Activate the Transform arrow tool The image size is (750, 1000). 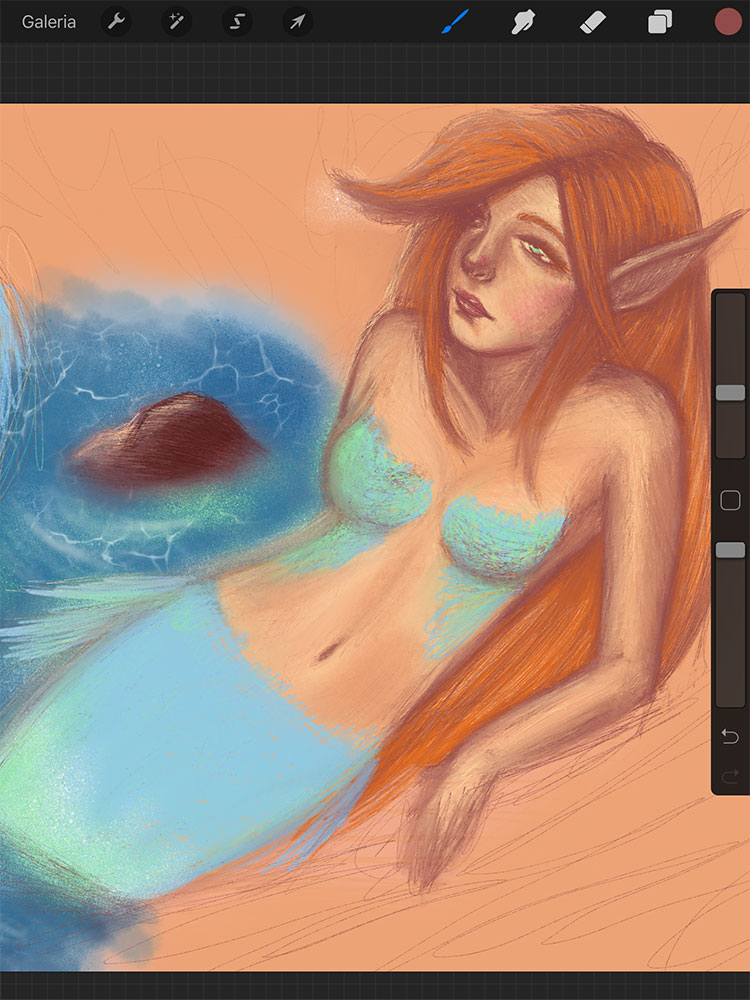pyautogui.click(x=297, y=22)
